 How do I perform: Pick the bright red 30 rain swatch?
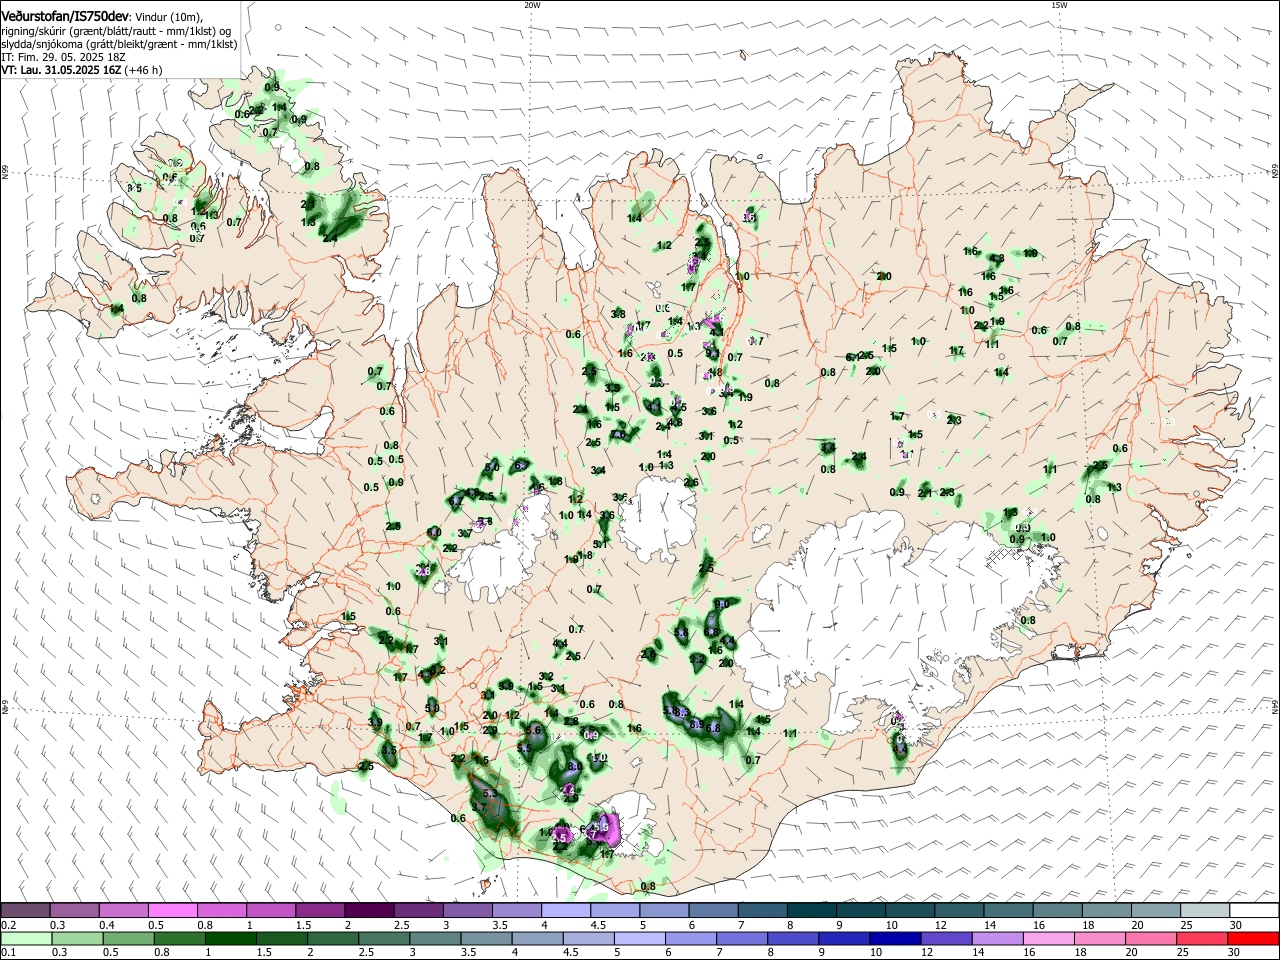[x=1254, y=938]
